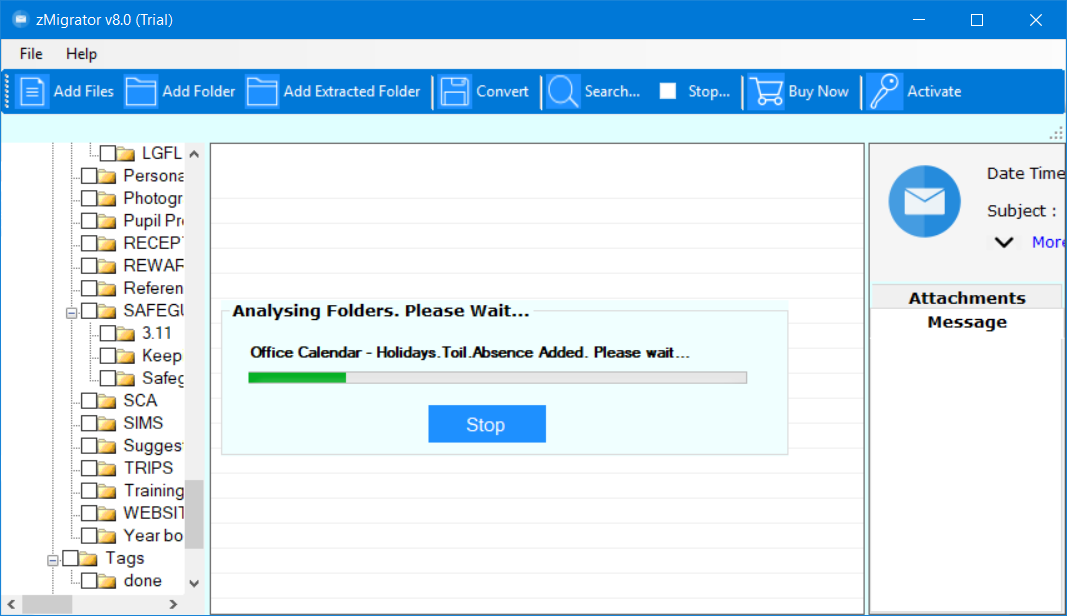Click the Buy Now label
Viewport: 1067px width, 616px height.
(819, 91)
